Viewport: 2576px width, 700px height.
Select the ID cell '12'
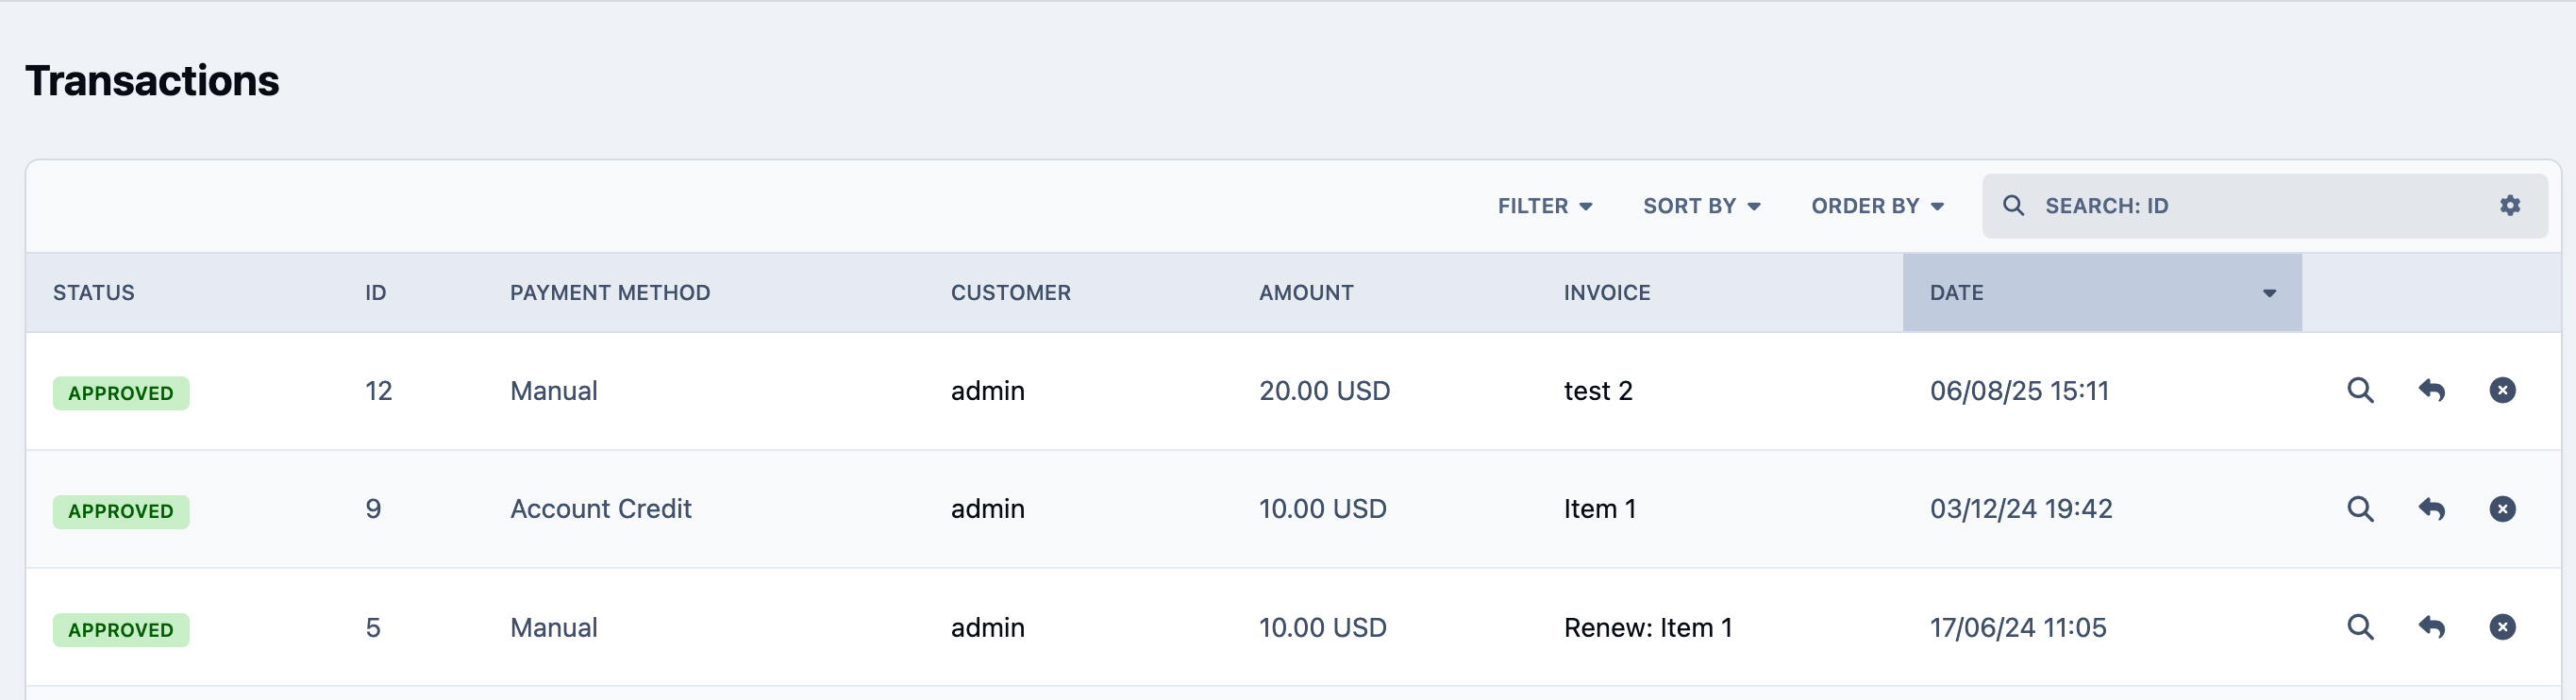click(378, 391)
